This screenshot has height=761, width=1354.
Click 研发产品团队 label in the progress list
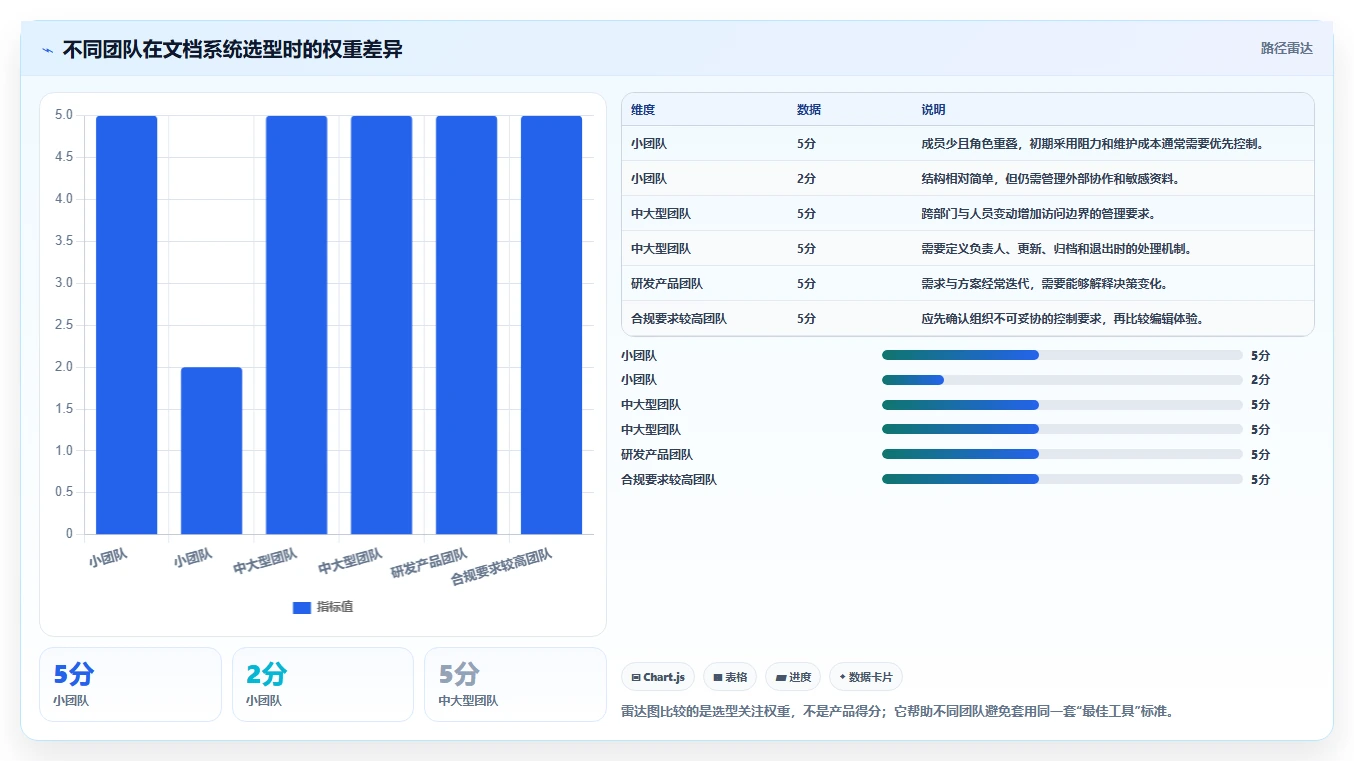[x=657, y=455]
